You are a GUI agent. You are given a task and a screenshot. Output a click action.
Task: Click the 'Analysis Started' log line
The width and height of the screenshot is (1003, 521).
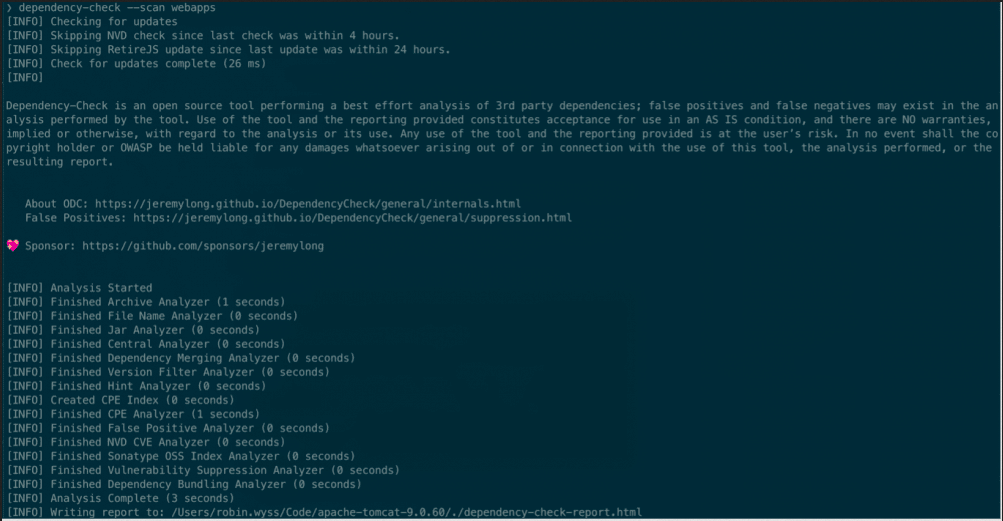click(x=79, y=288)
